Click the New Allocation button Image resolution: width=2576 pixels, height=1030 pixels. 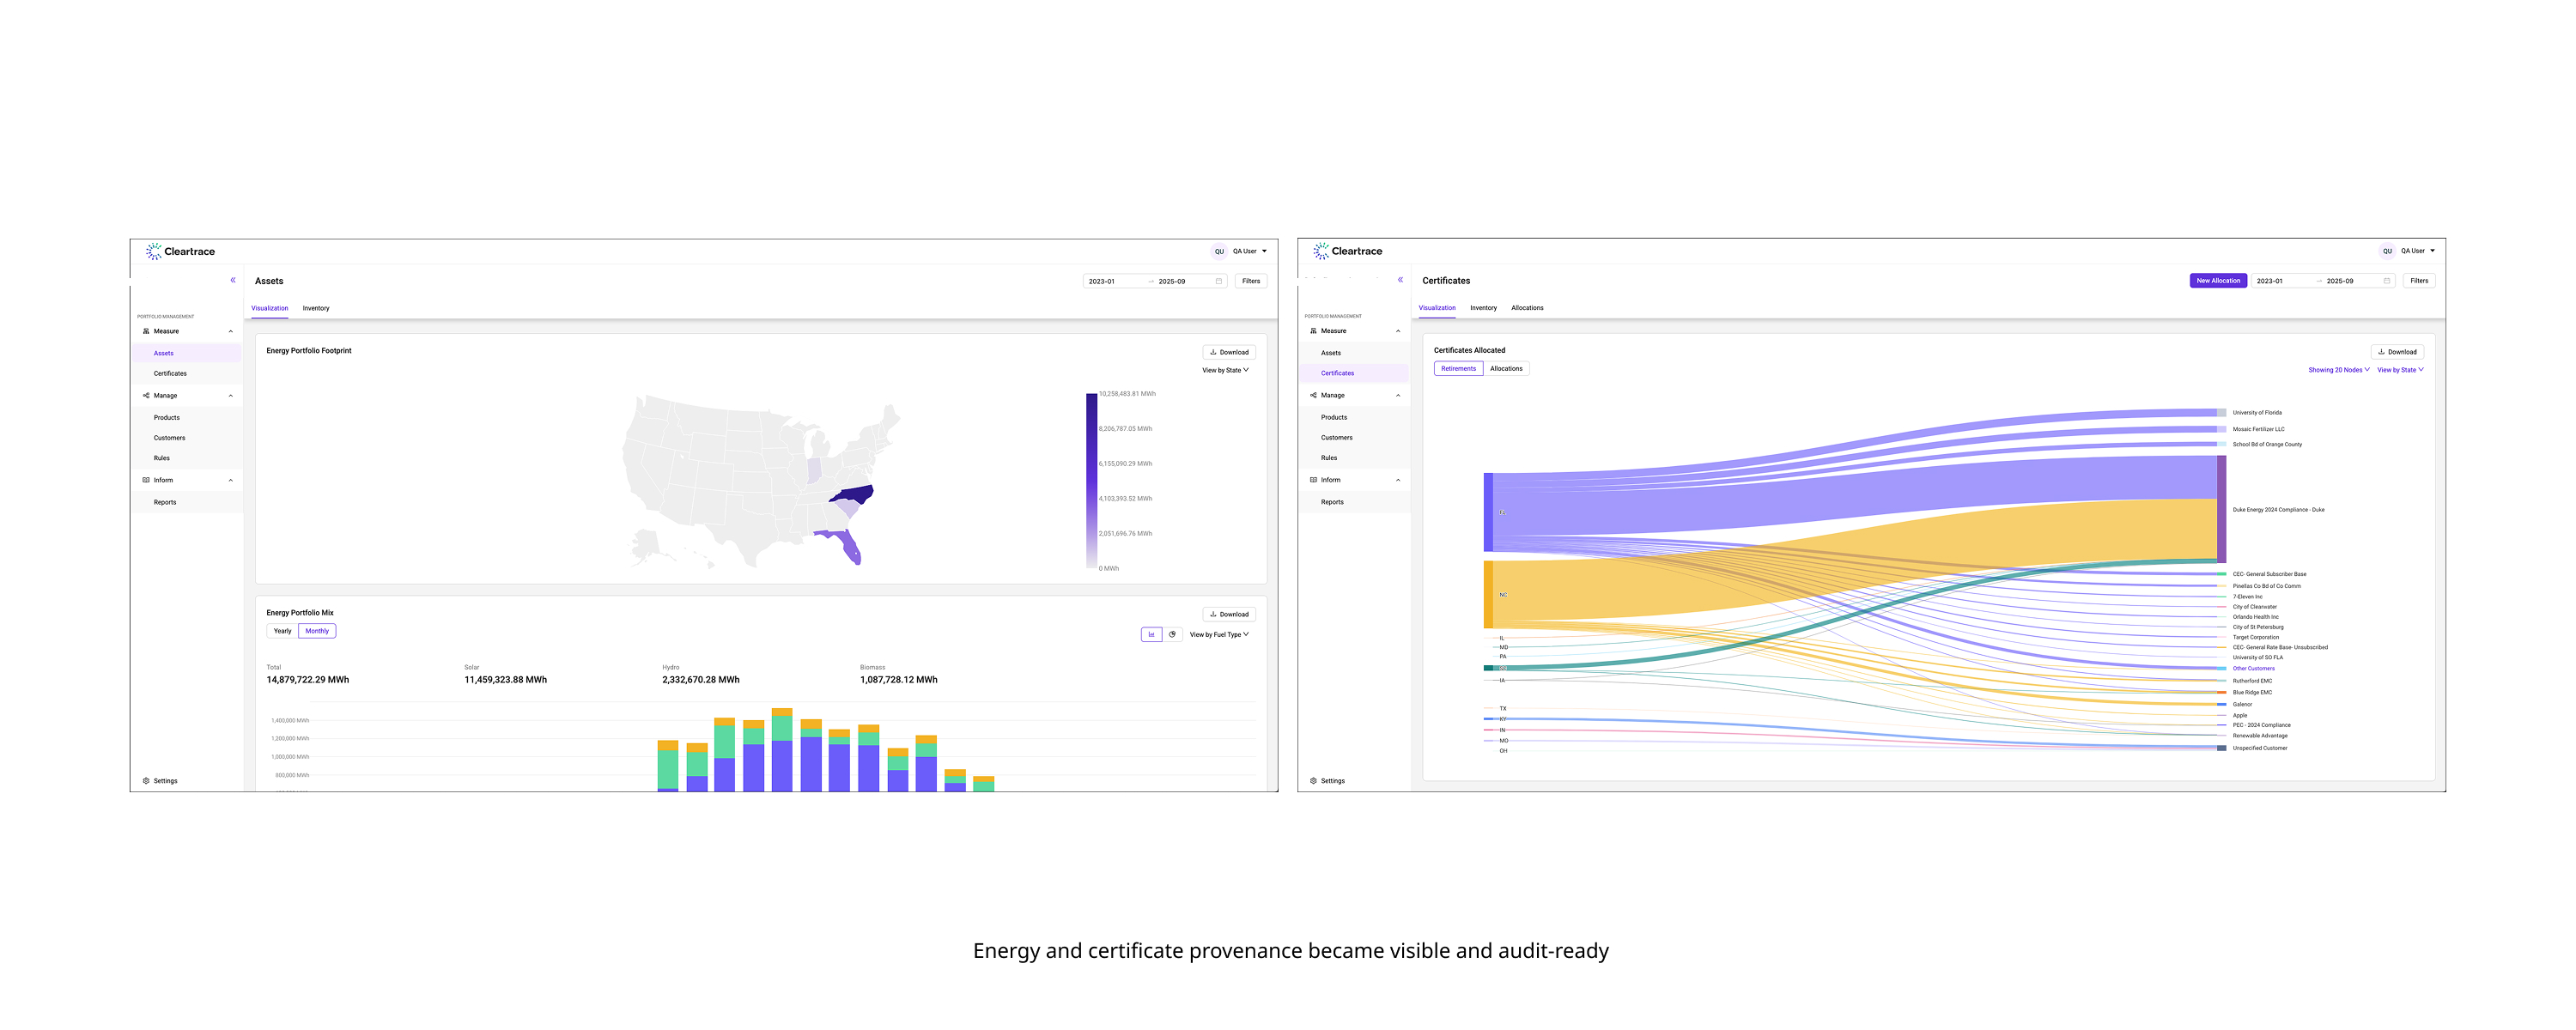click(x=2217, y=281)
